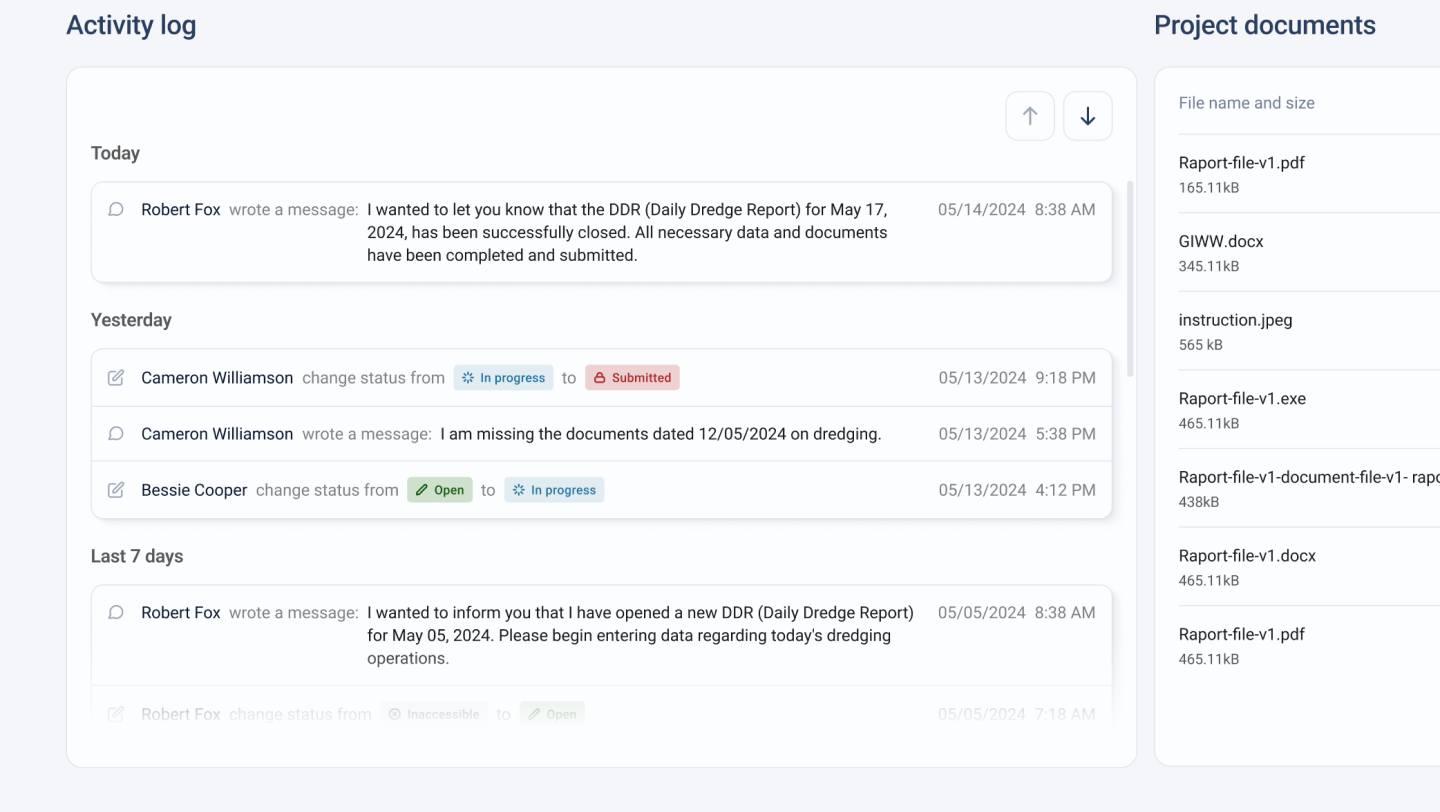Click the red Submitted status badge
The width and height of the screenshot is (1440, 812).
632,378
